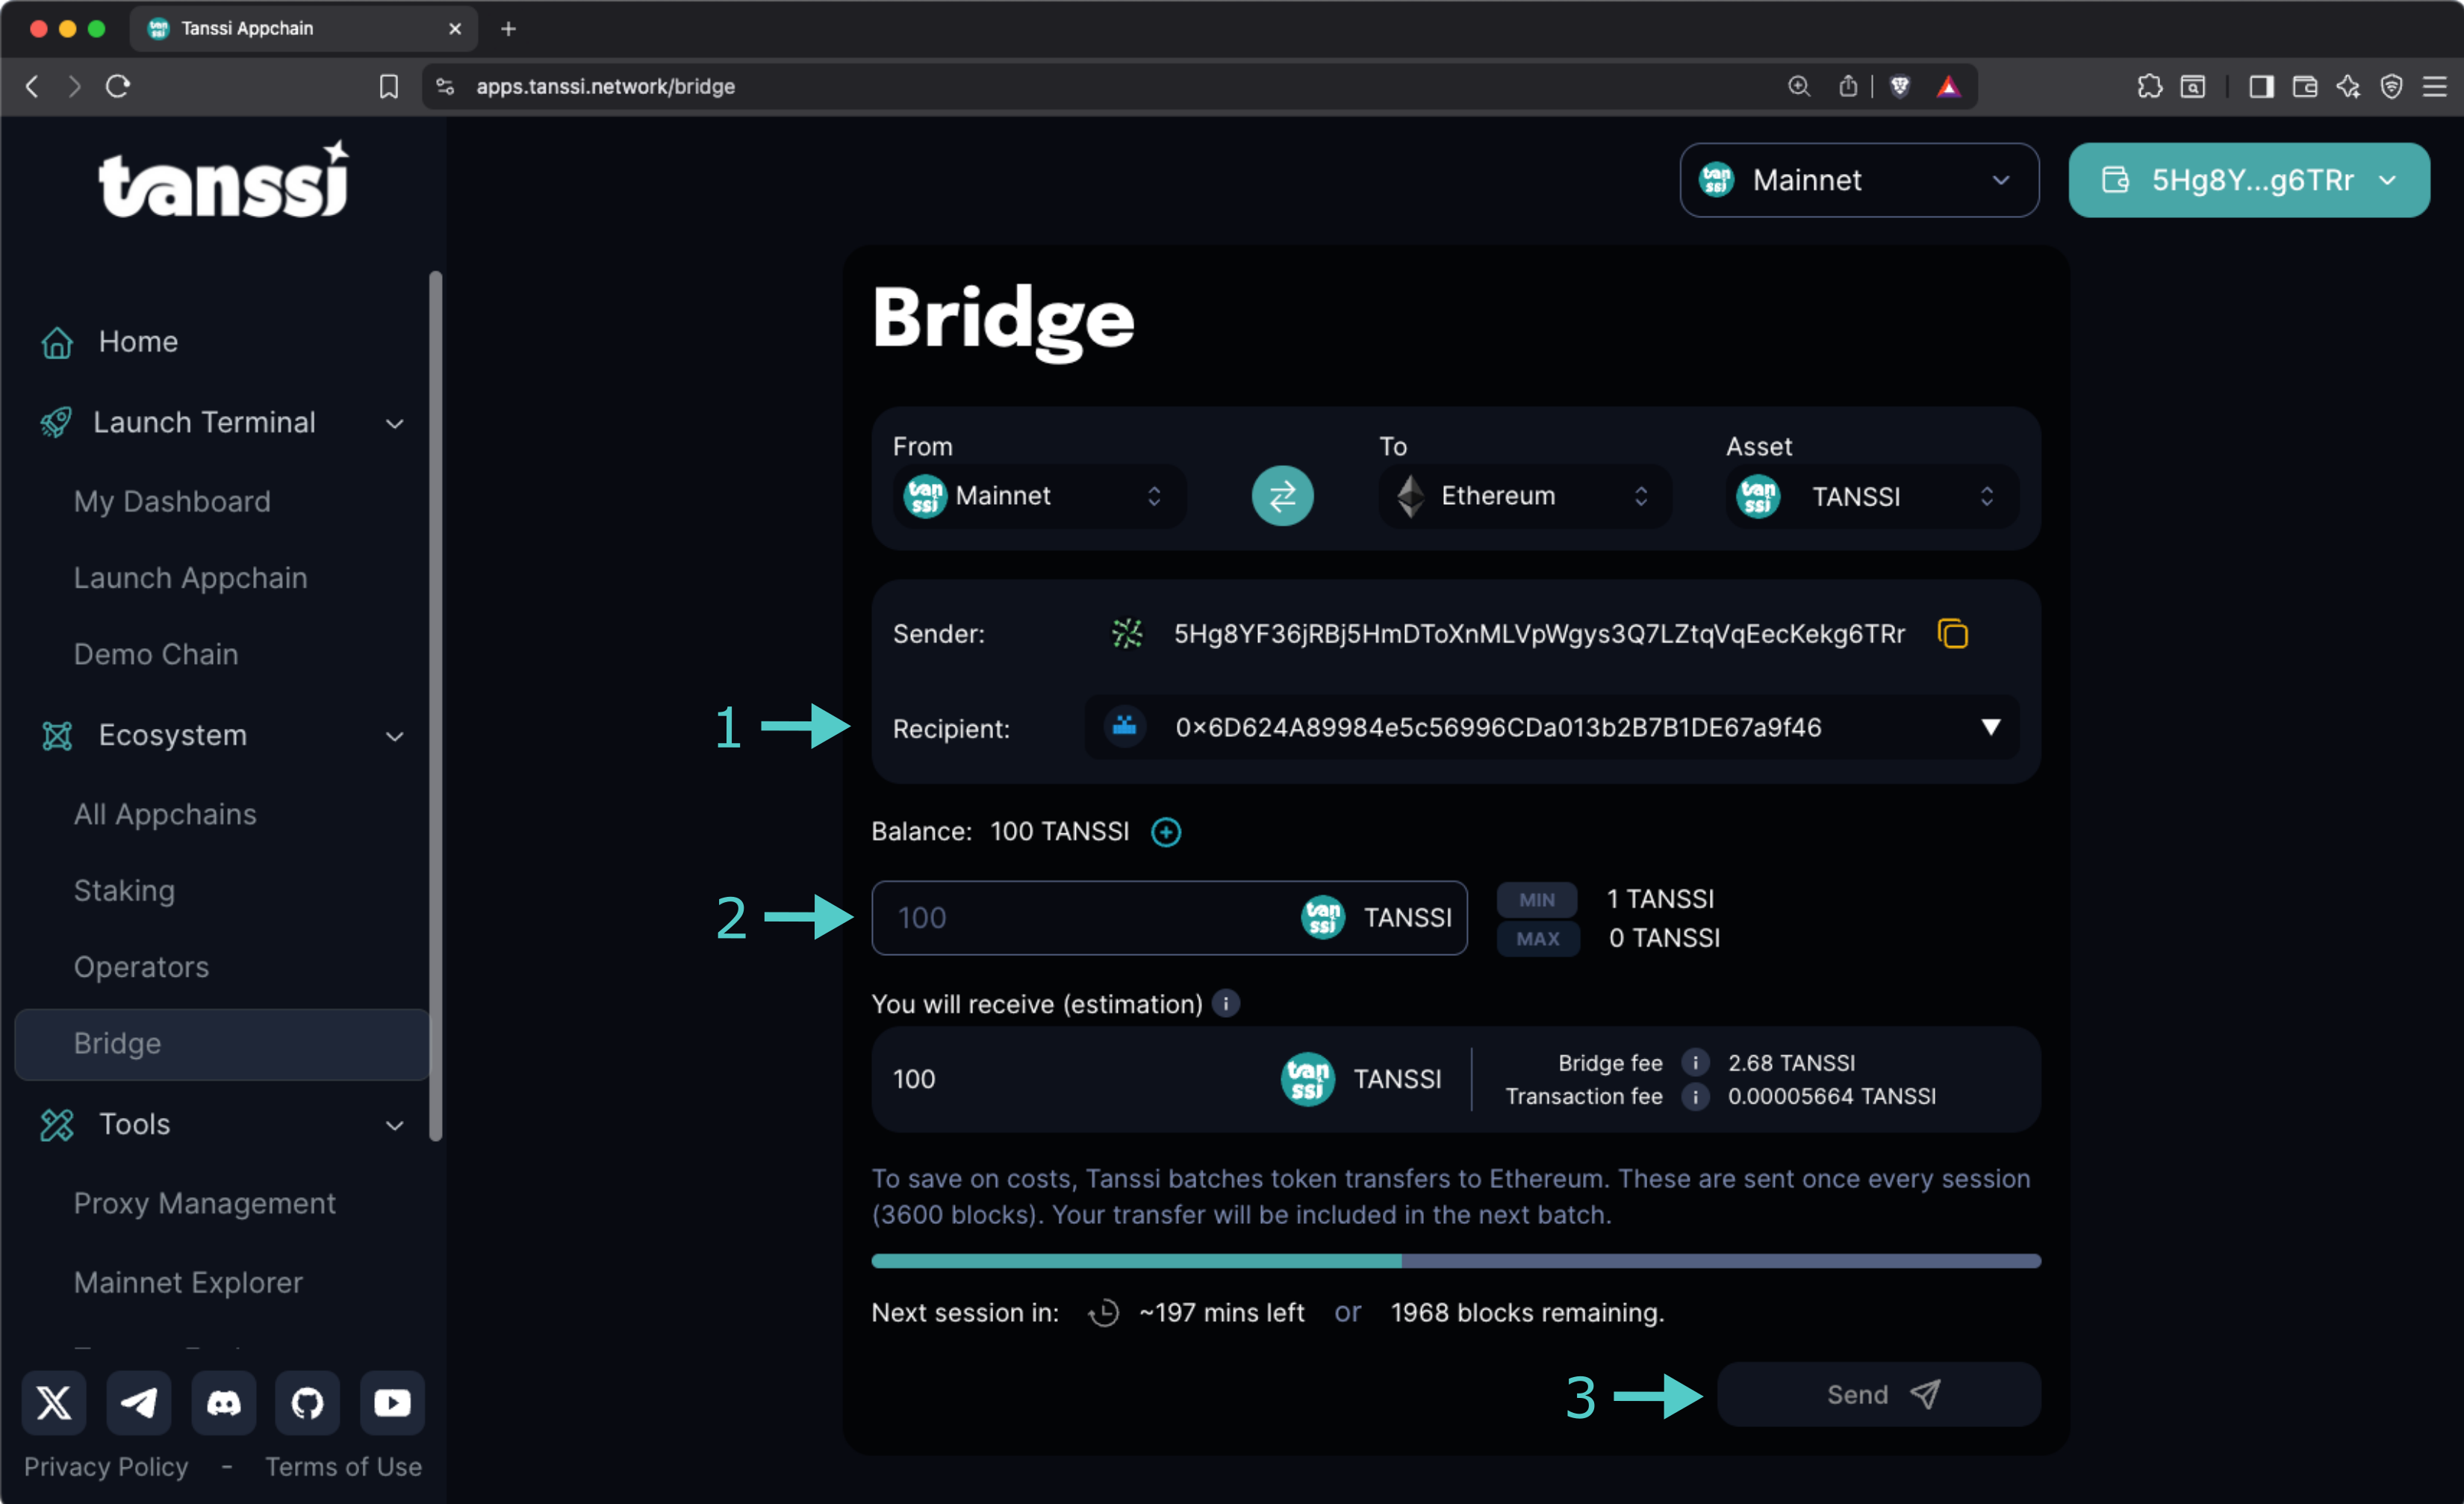Click the MIN amount button
2464x1504 pixels.
pos(1537,899)
